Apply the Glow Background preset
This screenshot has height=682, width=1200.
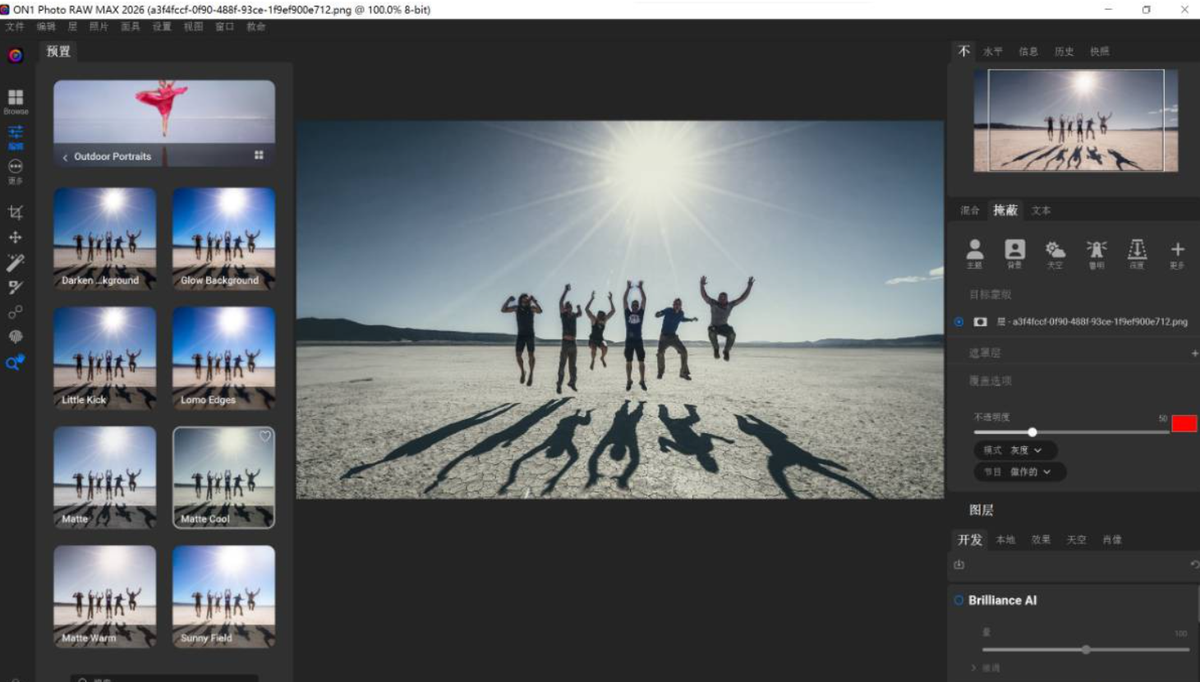point(223,239)
